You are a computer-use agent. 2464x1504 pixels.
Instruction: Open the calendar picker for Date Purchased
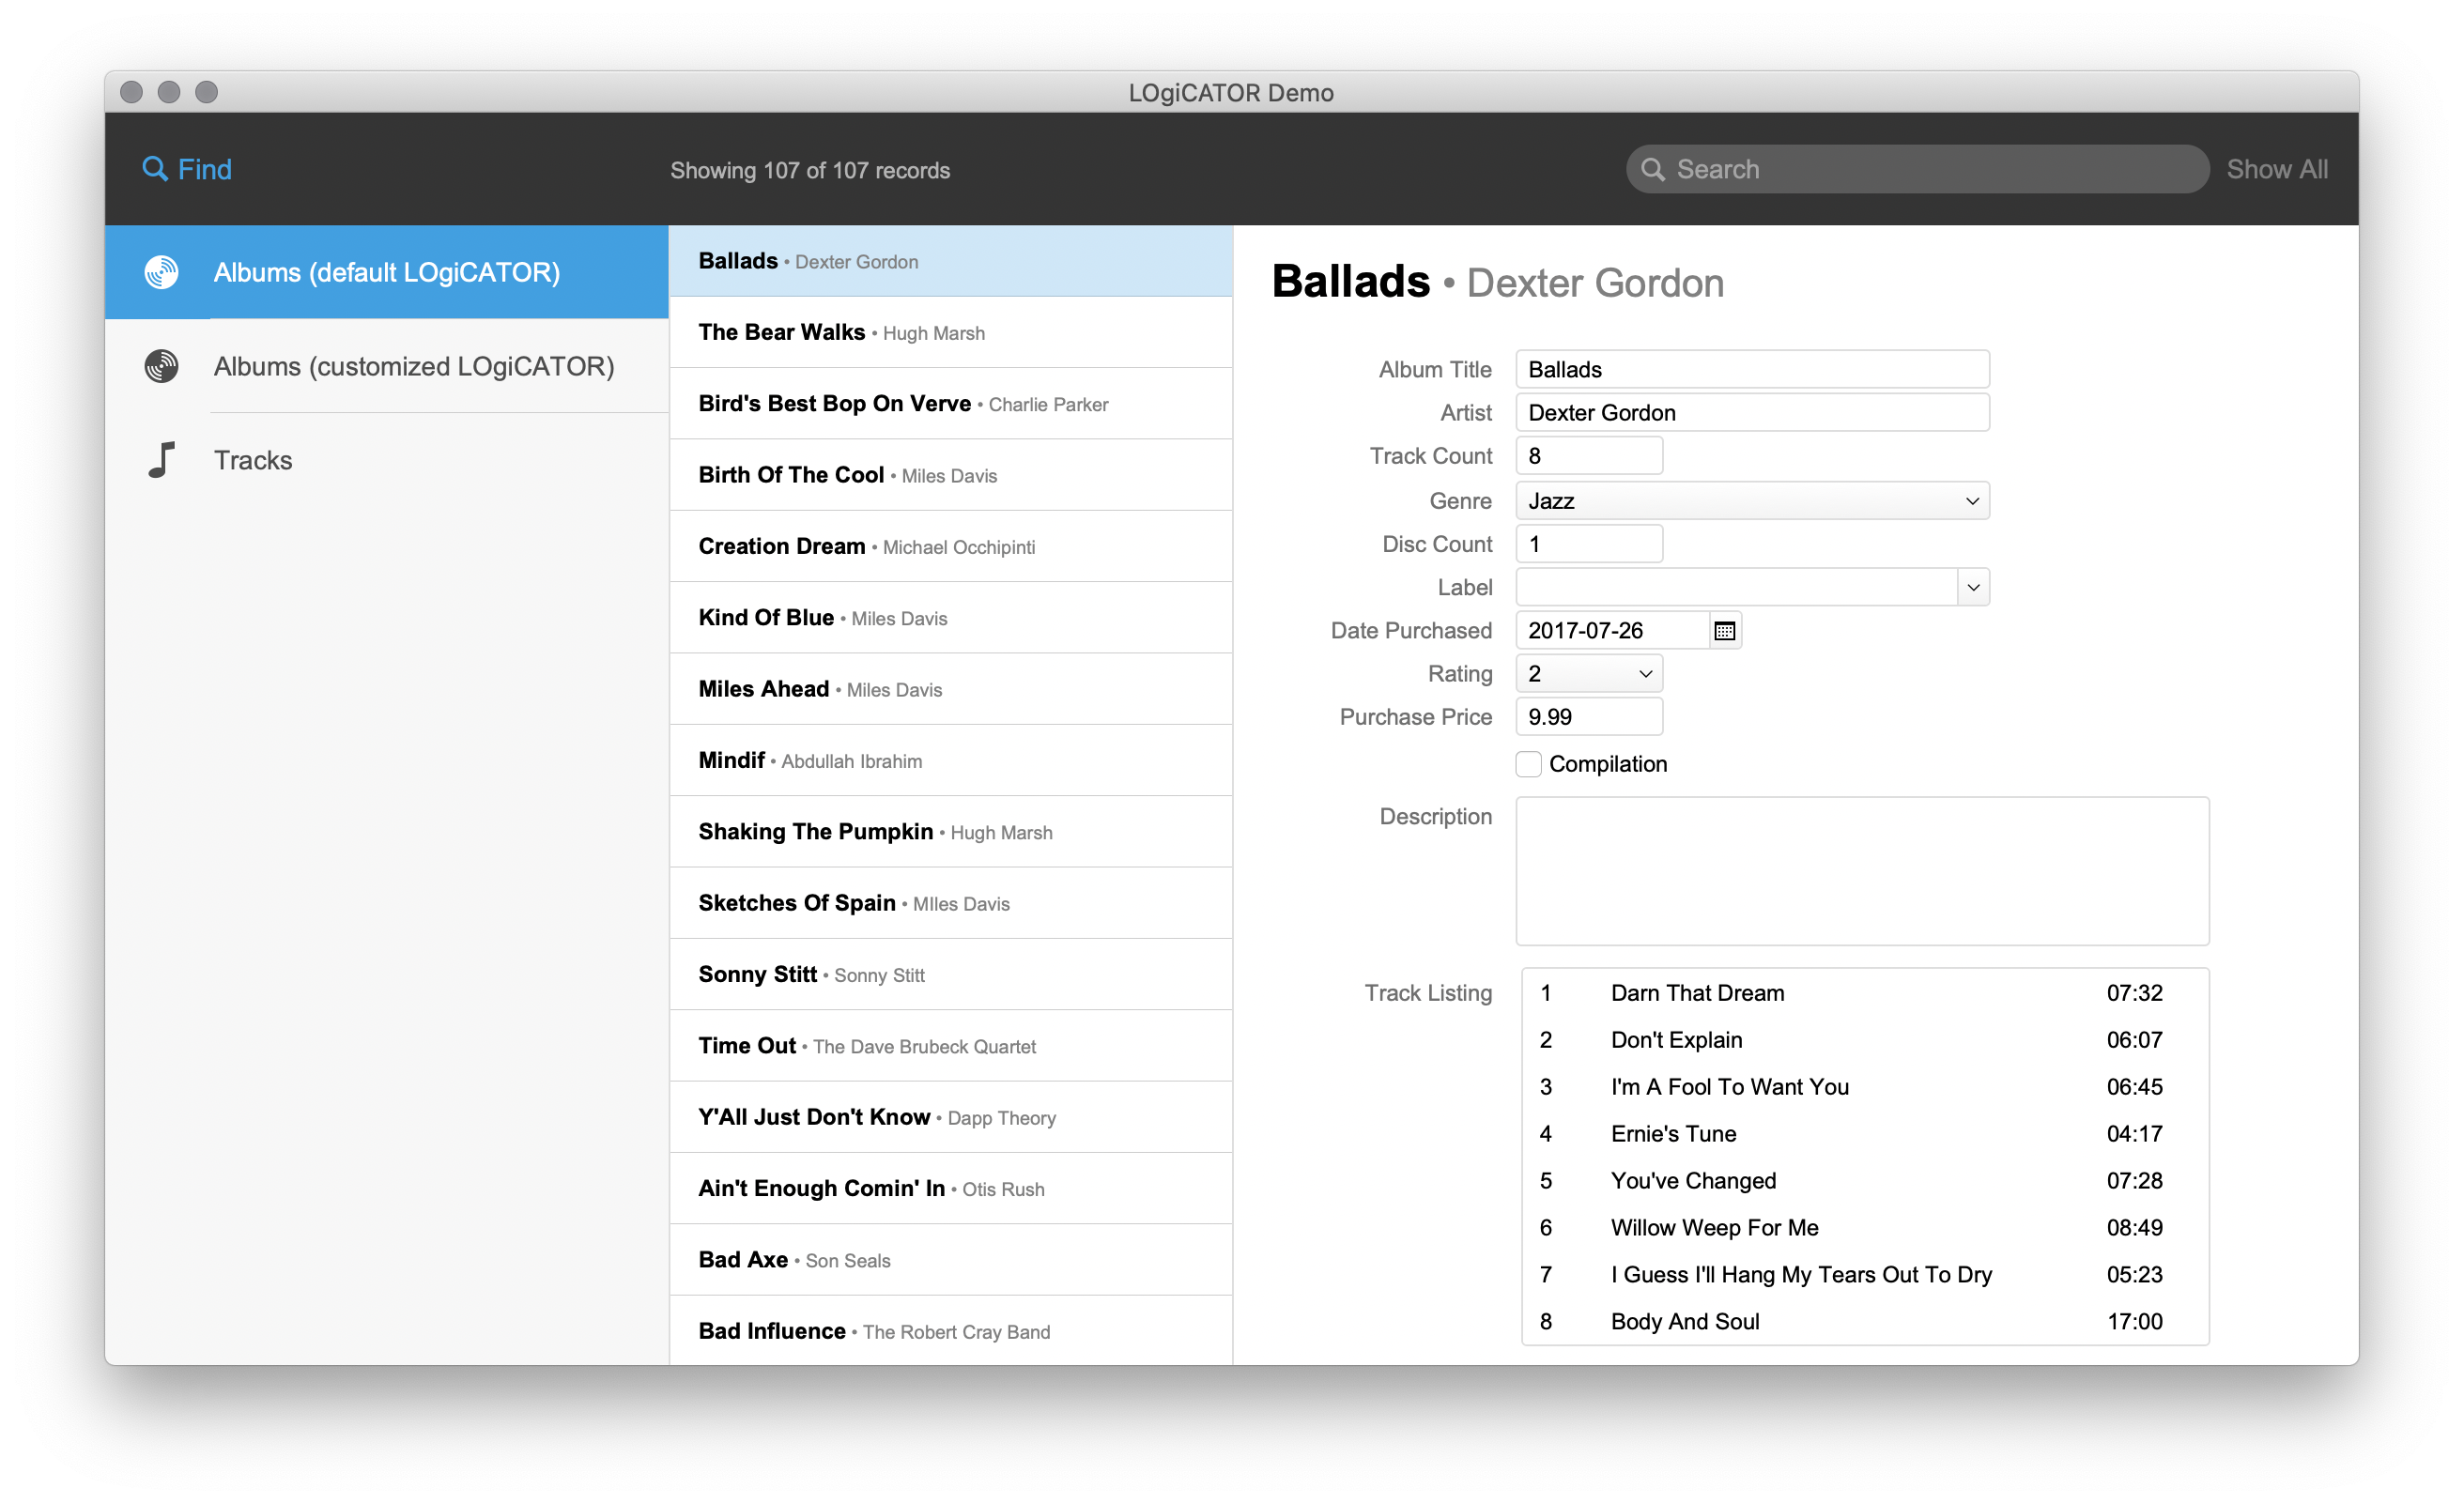(x=1723, y=630)
